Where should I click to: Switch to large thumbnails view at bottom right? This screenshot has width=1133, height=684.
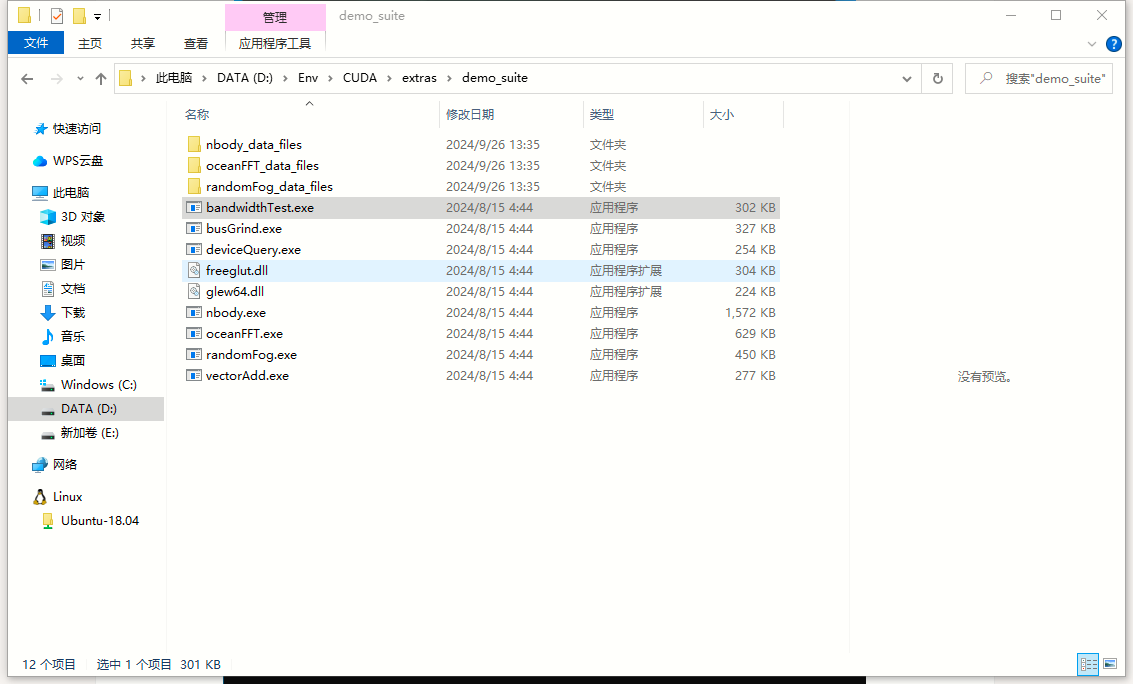coord(1110,664)
